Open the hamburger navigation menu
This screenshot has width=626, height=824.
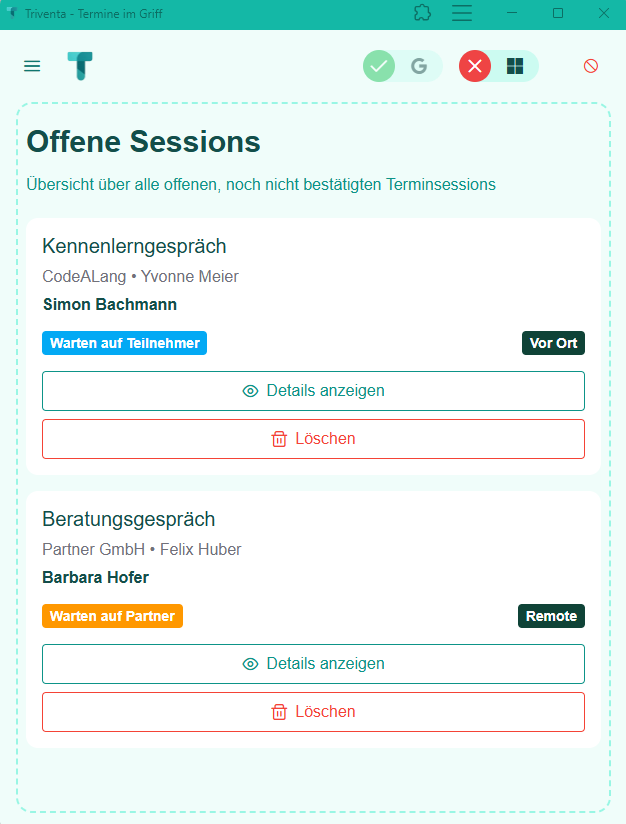pyautogui.click(x=32, y=66)
